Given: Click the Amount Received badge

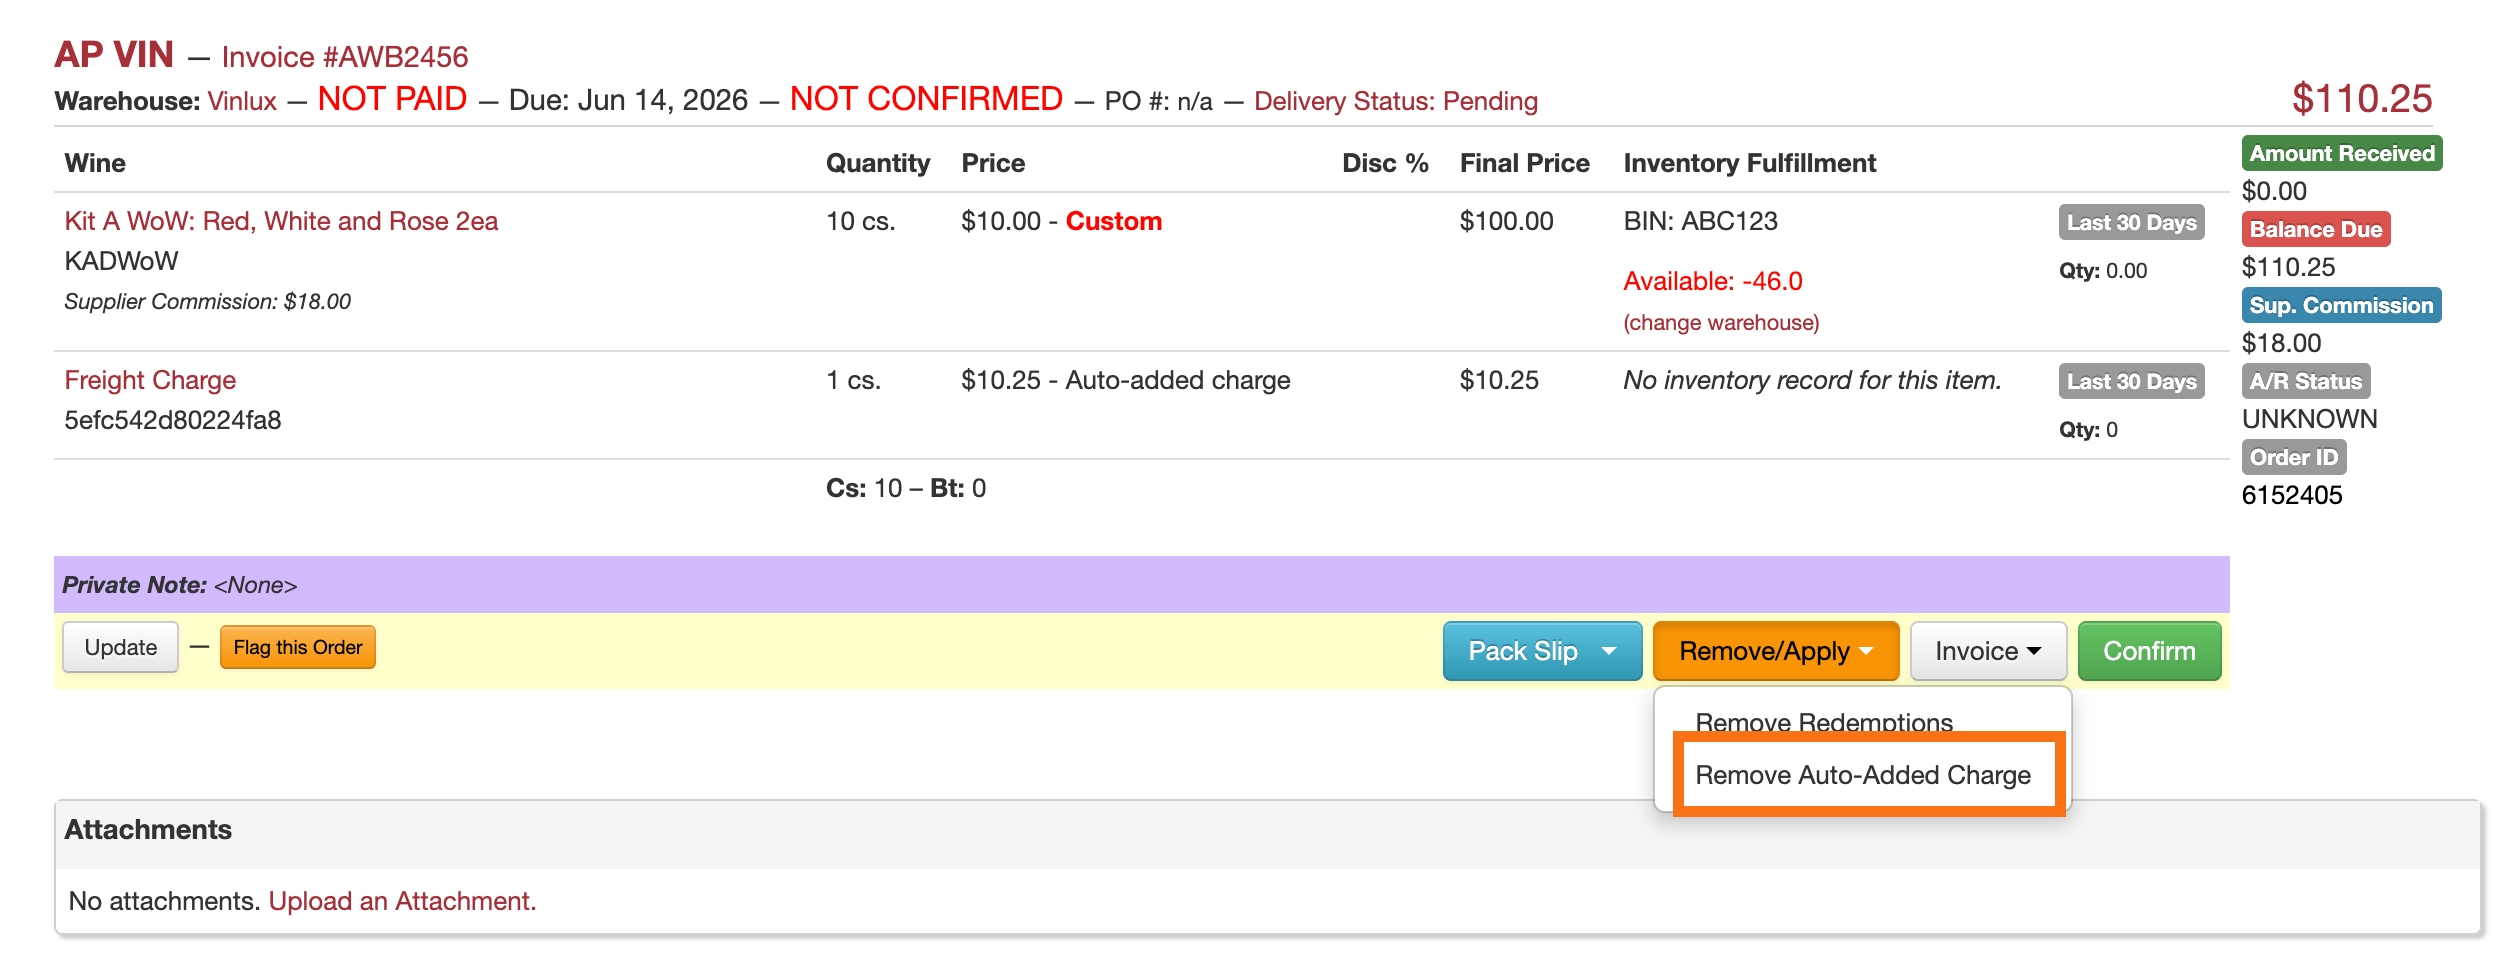Looking at the screenshot, I should click(x=2342, y=153).
